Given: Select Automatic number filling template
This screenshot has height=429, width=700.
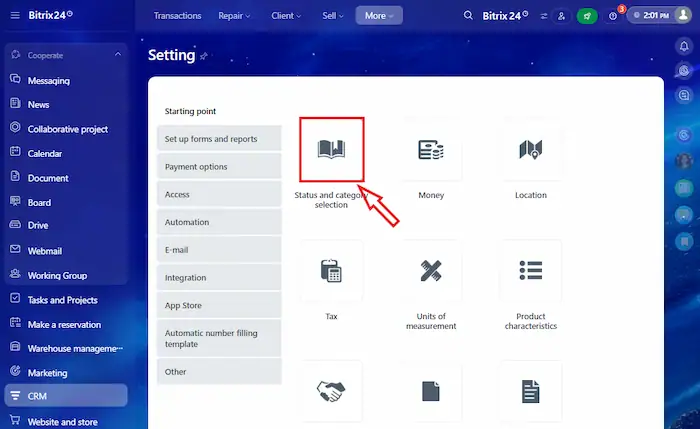Looking at the screenshot, I should [x=219, y=338].
